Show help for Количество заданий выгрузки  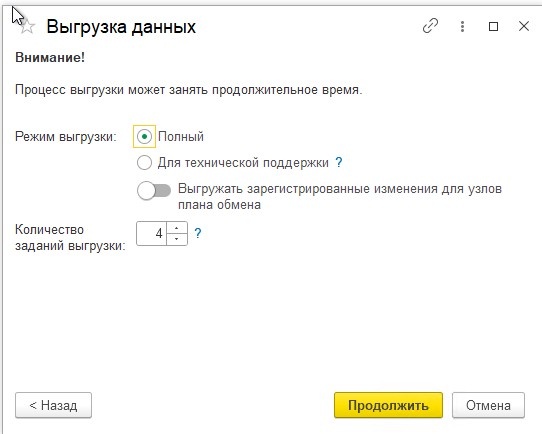[x=197, y=233]
